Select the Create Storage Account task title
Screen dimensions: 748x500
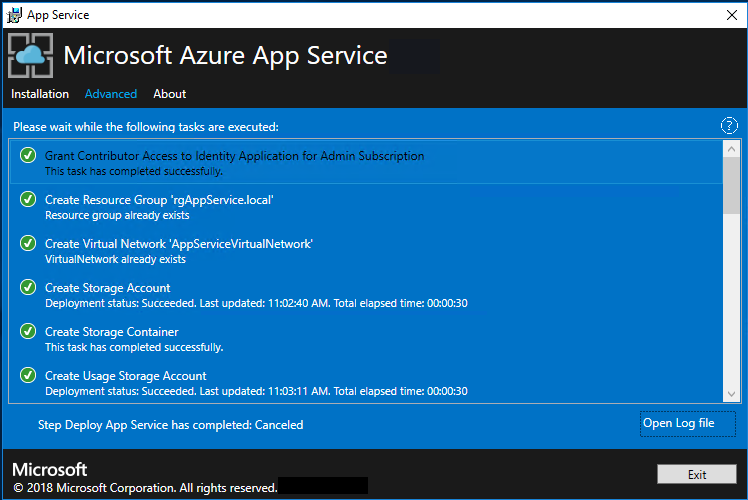point(107,288)
